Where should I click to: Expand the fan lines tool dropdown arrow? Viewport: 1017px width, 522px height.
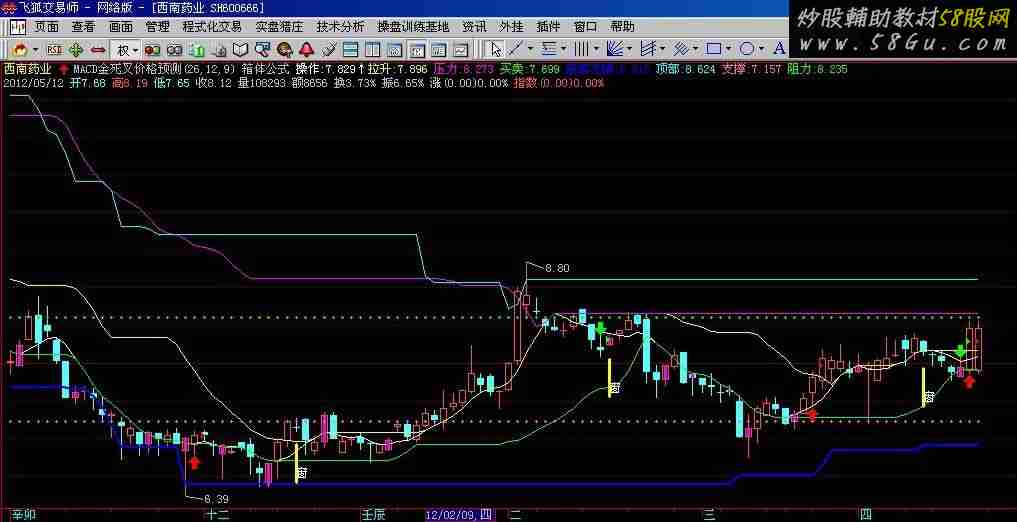(629, 50)
